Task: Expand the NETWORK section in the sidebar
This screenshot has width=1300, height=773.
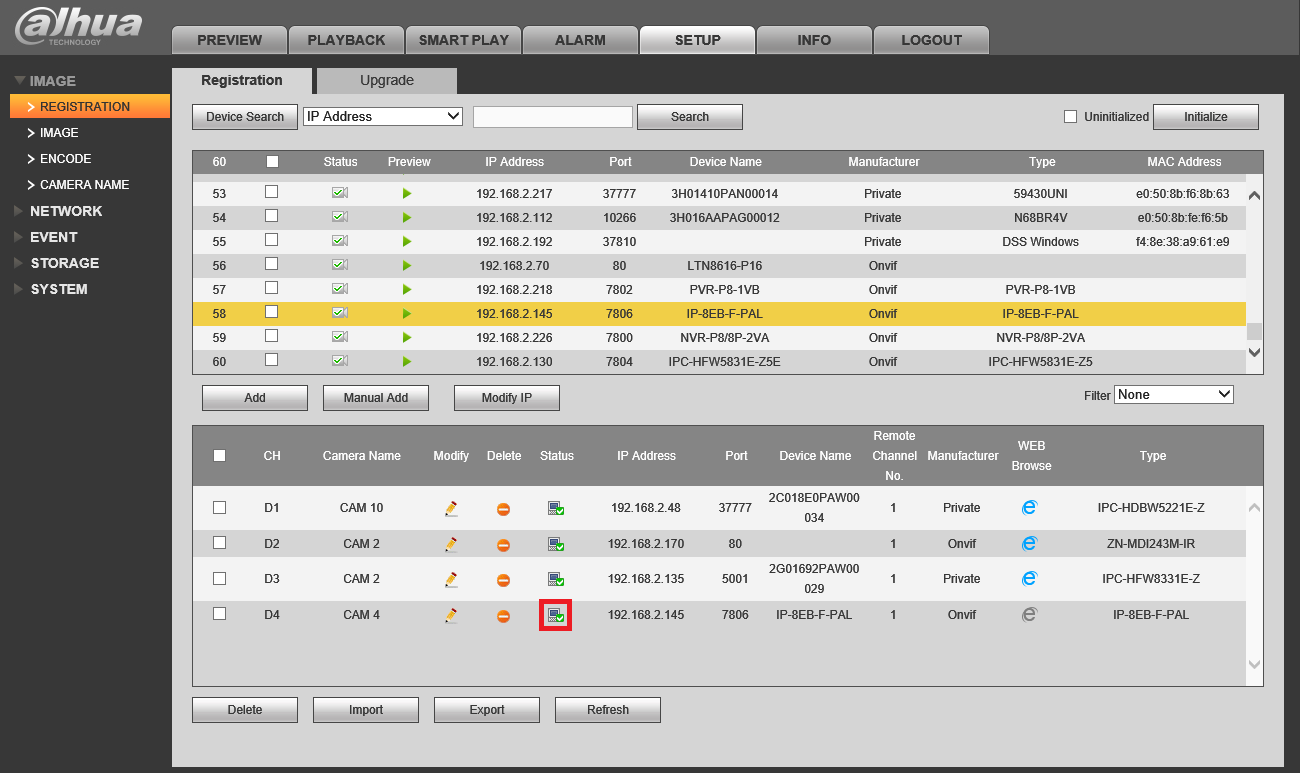Action: (x=66, y=211)
